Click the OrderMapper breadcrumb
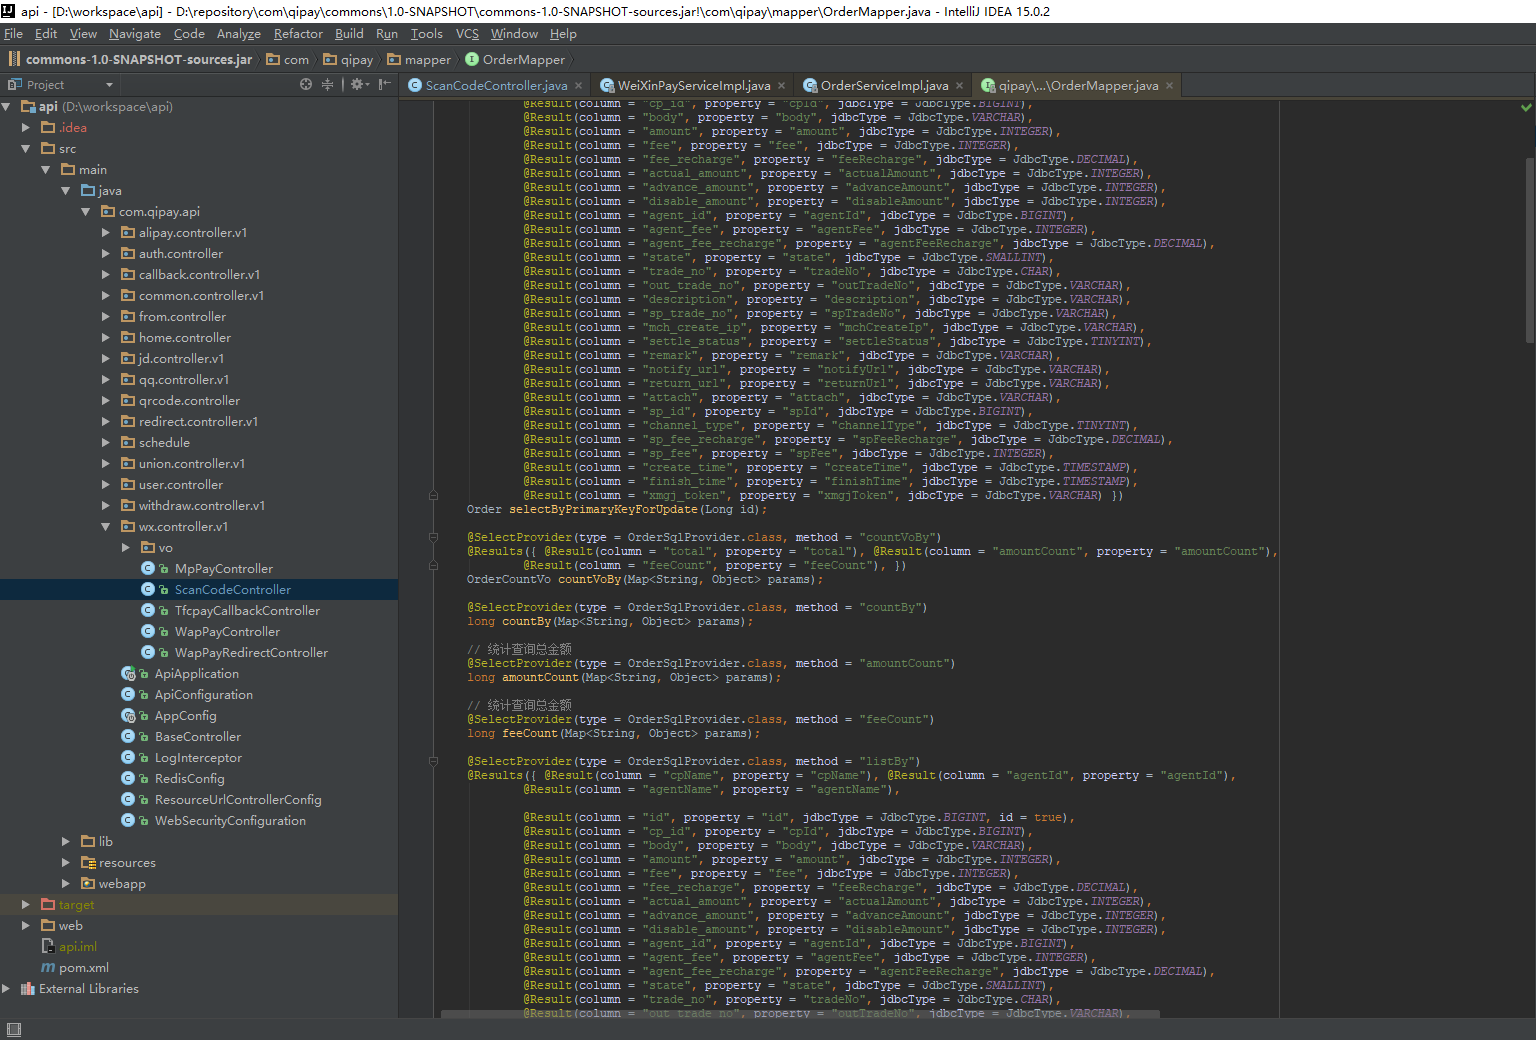The width and height of the screenshot is (1536, 1040). (x=515, y=60)
